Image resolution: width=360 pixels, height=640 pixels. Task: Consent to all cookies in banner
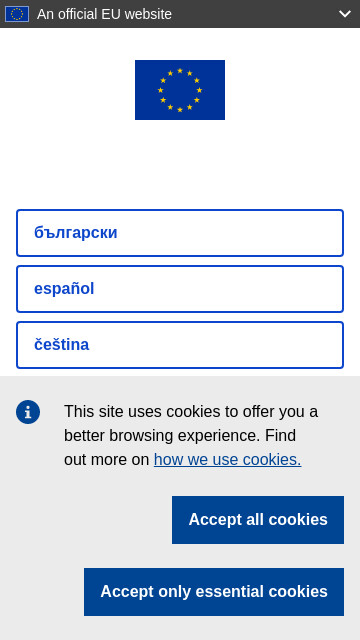258,520
